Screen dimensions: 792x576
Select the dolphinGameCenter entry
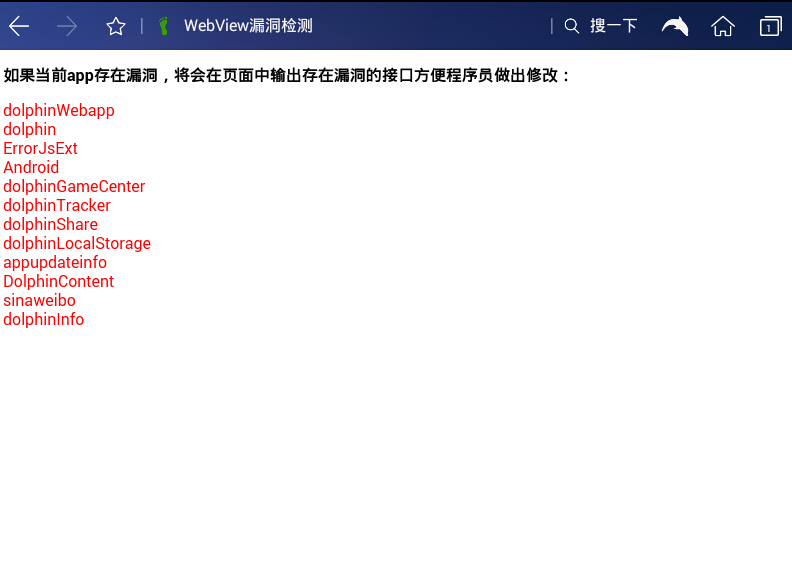click(x=74, y=186)
